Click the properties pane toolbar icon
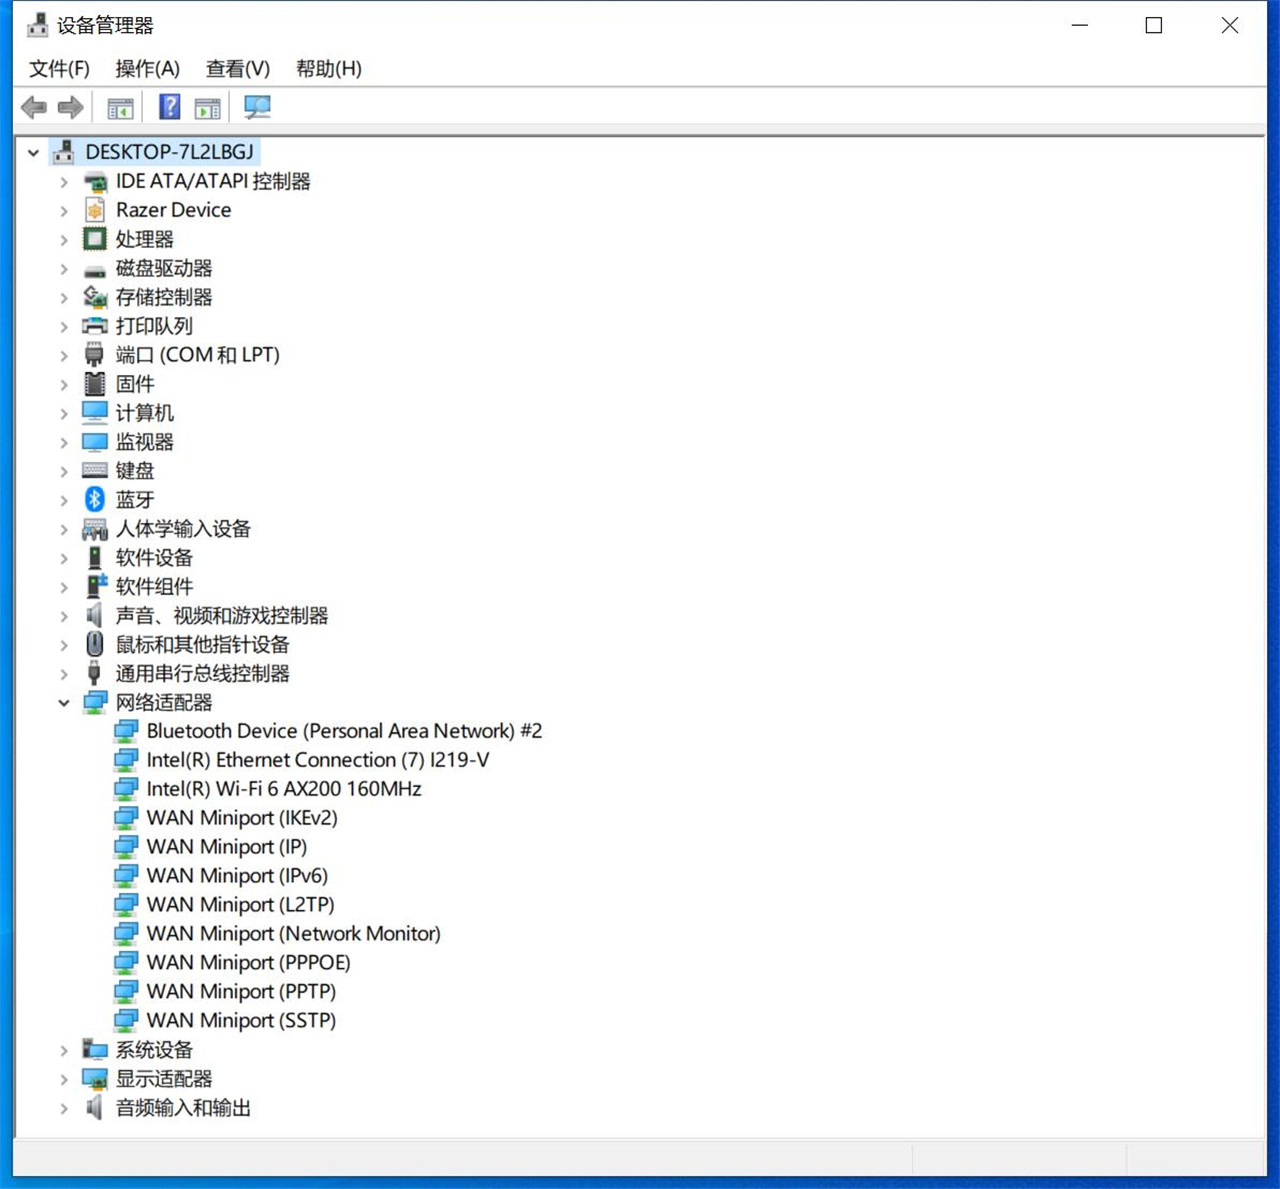The image size is (1280, 1189). [208, 107]
